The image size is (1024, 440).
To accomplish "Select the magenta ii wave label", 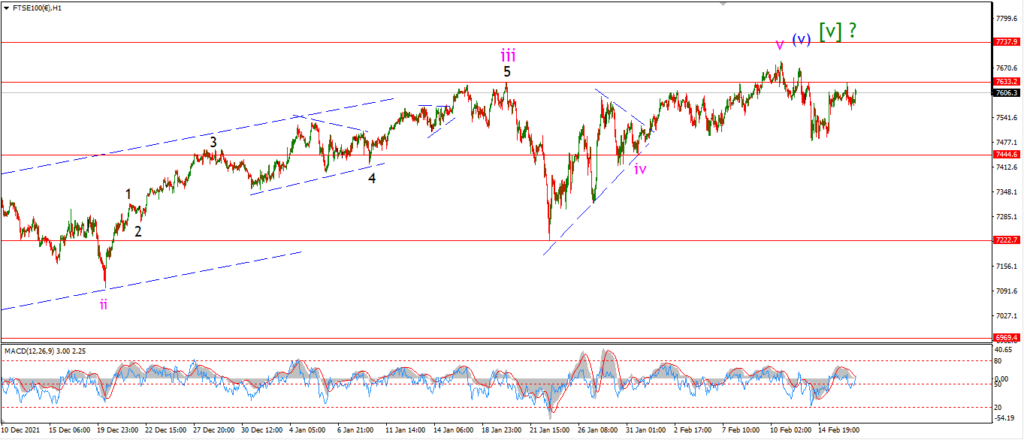I will click(103, 304).
